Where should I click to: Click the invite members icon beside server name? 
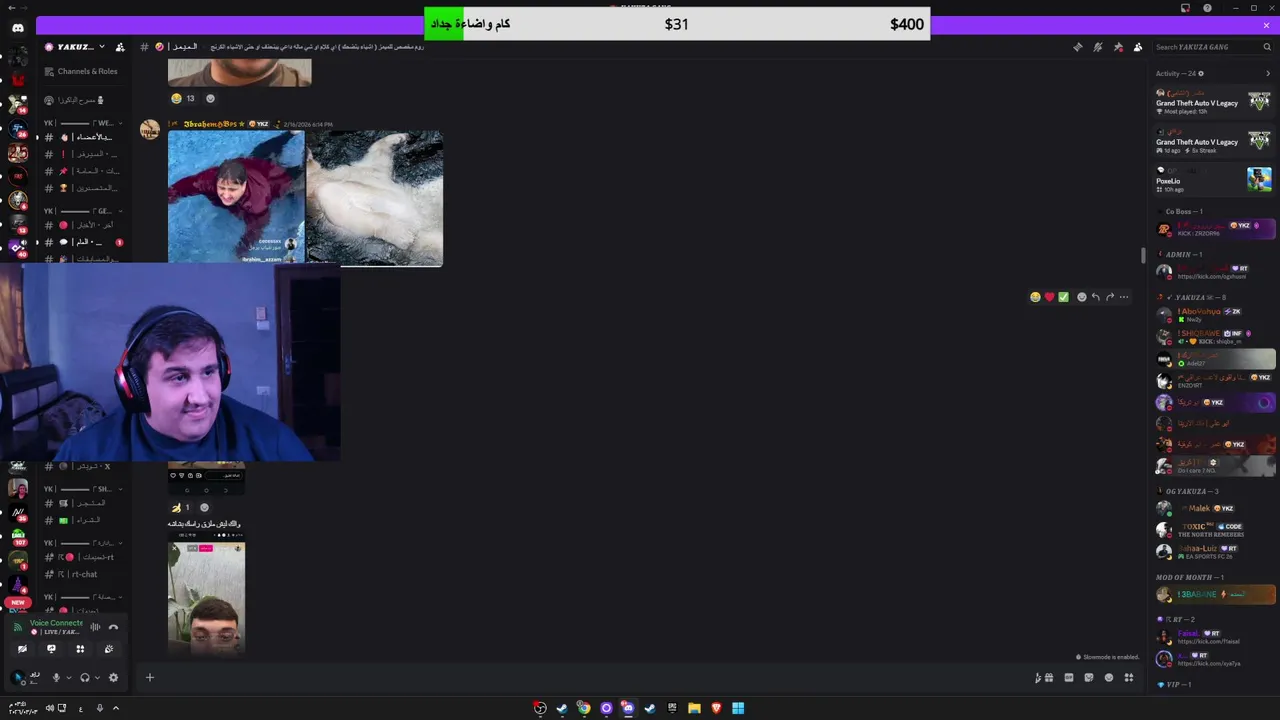120,47
